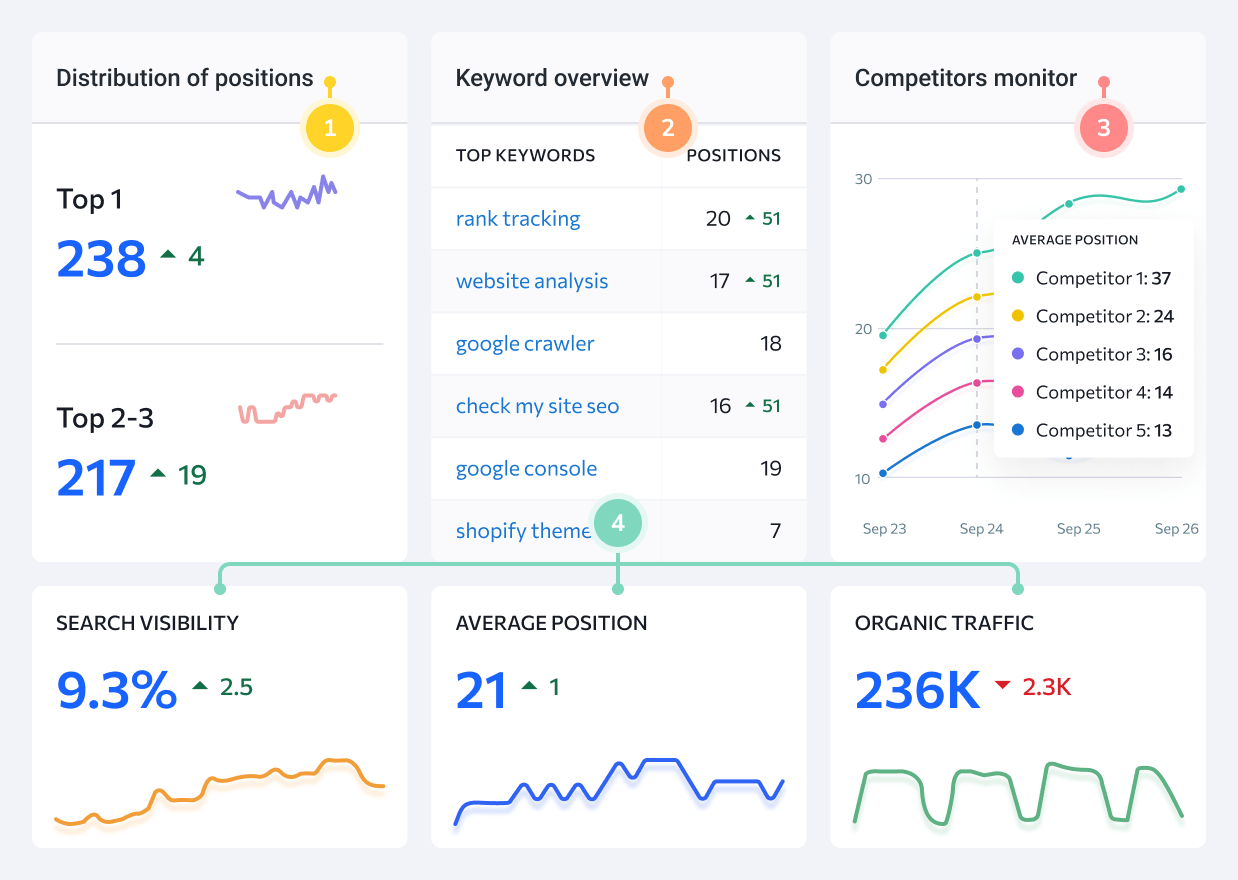The image size is (1238, 880).
Task: Sort by the TOP KEYWORDS column header
Action: [525, 155]
